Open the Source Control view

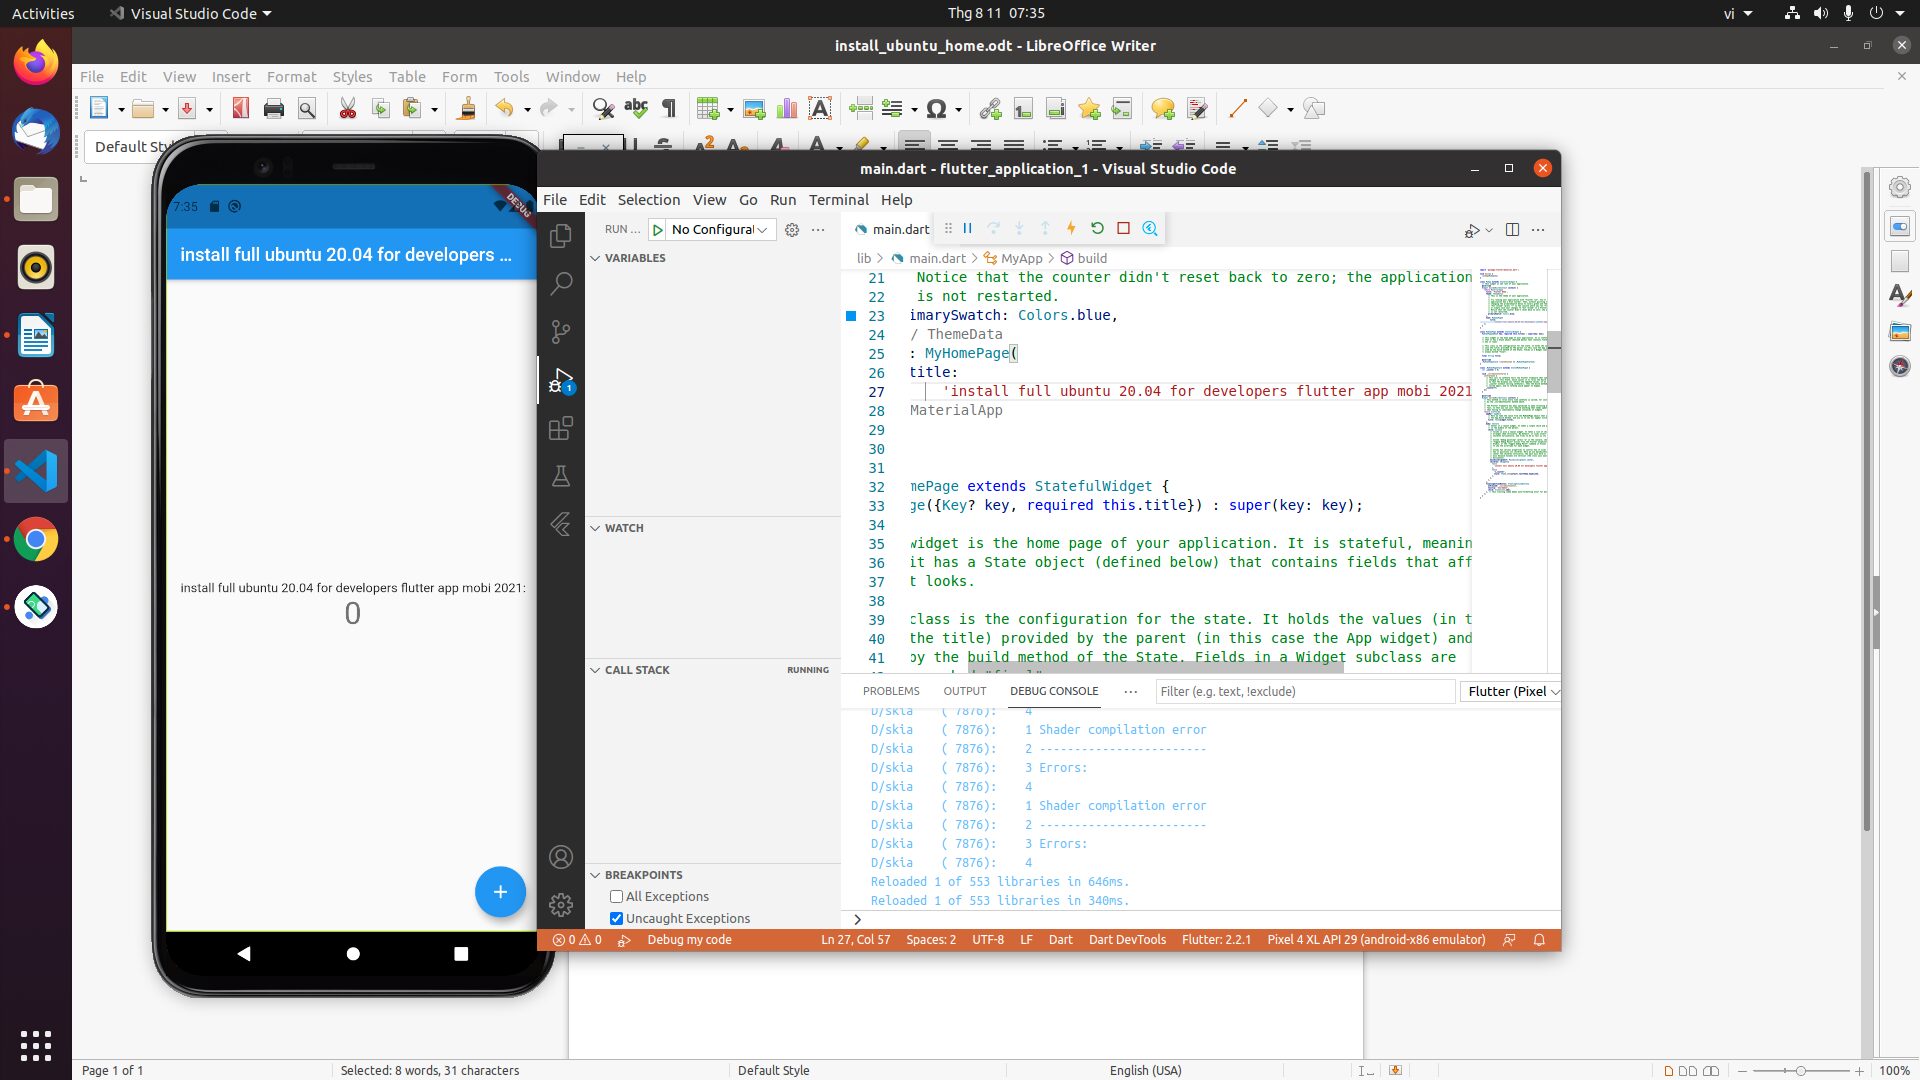561,331
